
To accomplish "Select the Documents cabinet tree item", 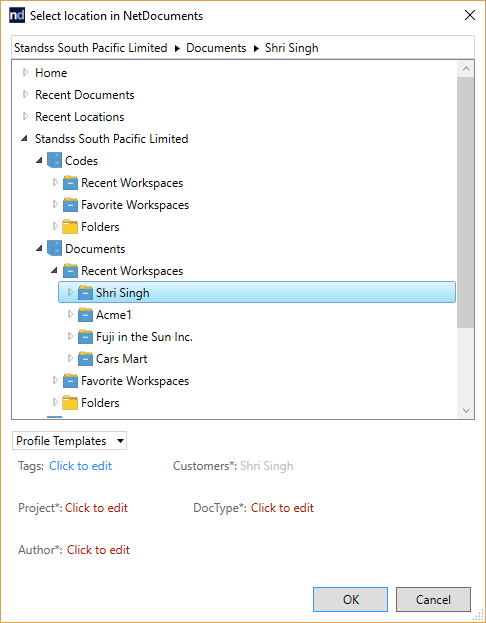I will tap(95, 249).
